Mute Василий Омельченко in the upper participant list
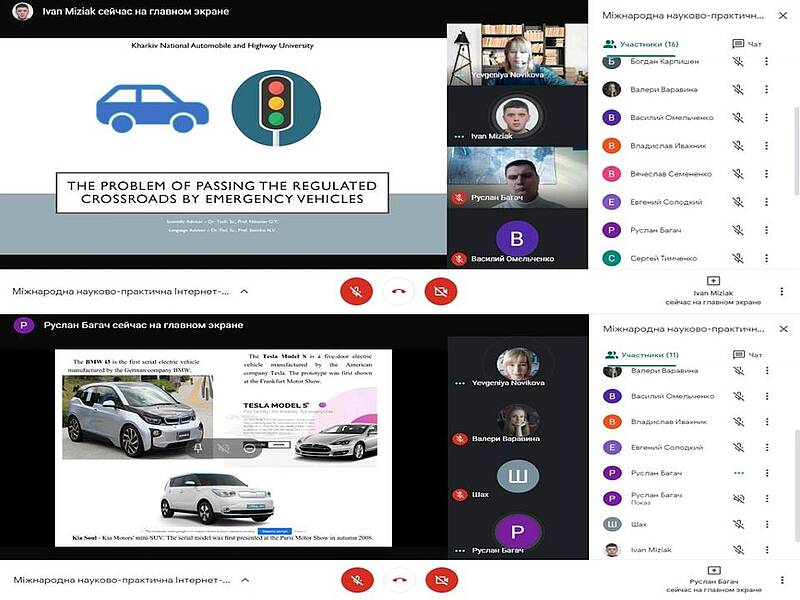The image size is (800, 600). (x=738, y=117)
